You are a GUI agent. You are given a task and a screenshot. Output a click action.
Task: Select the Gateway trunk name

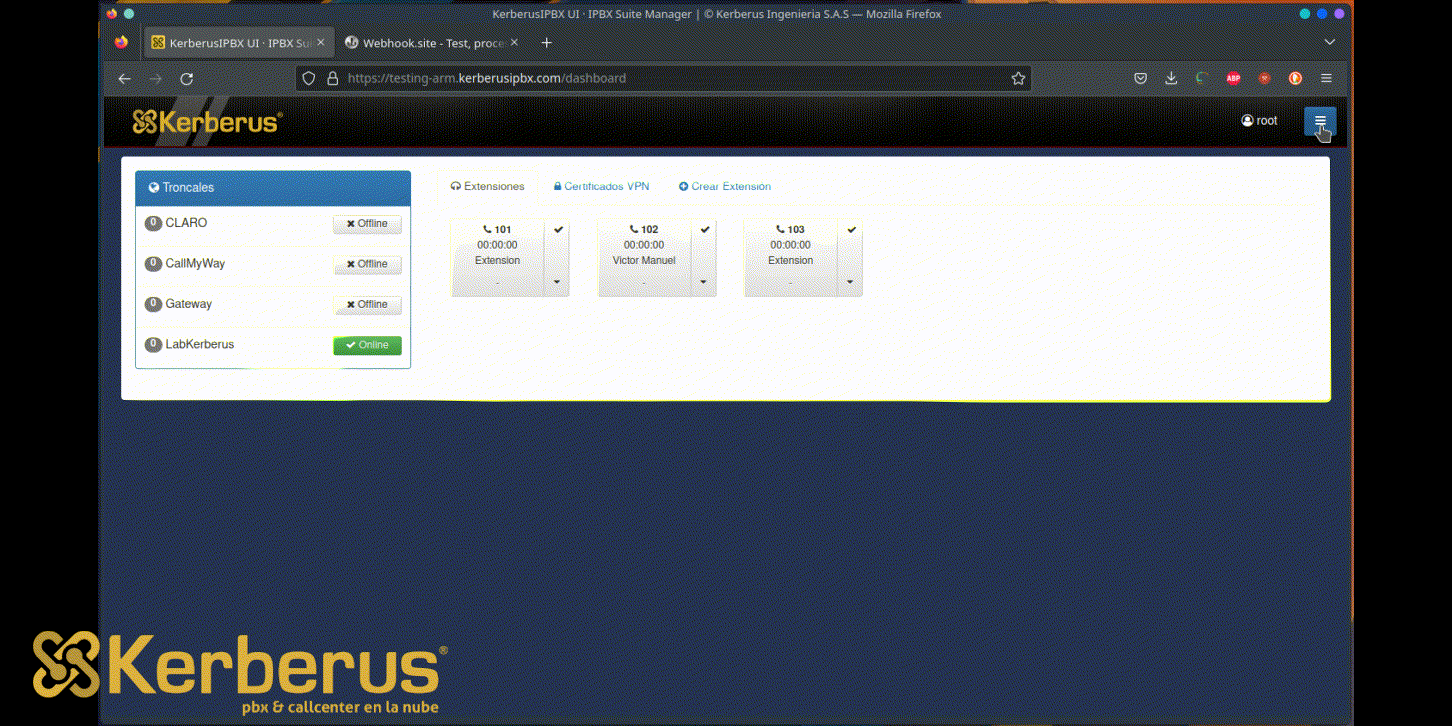click(x=189, y=303)
